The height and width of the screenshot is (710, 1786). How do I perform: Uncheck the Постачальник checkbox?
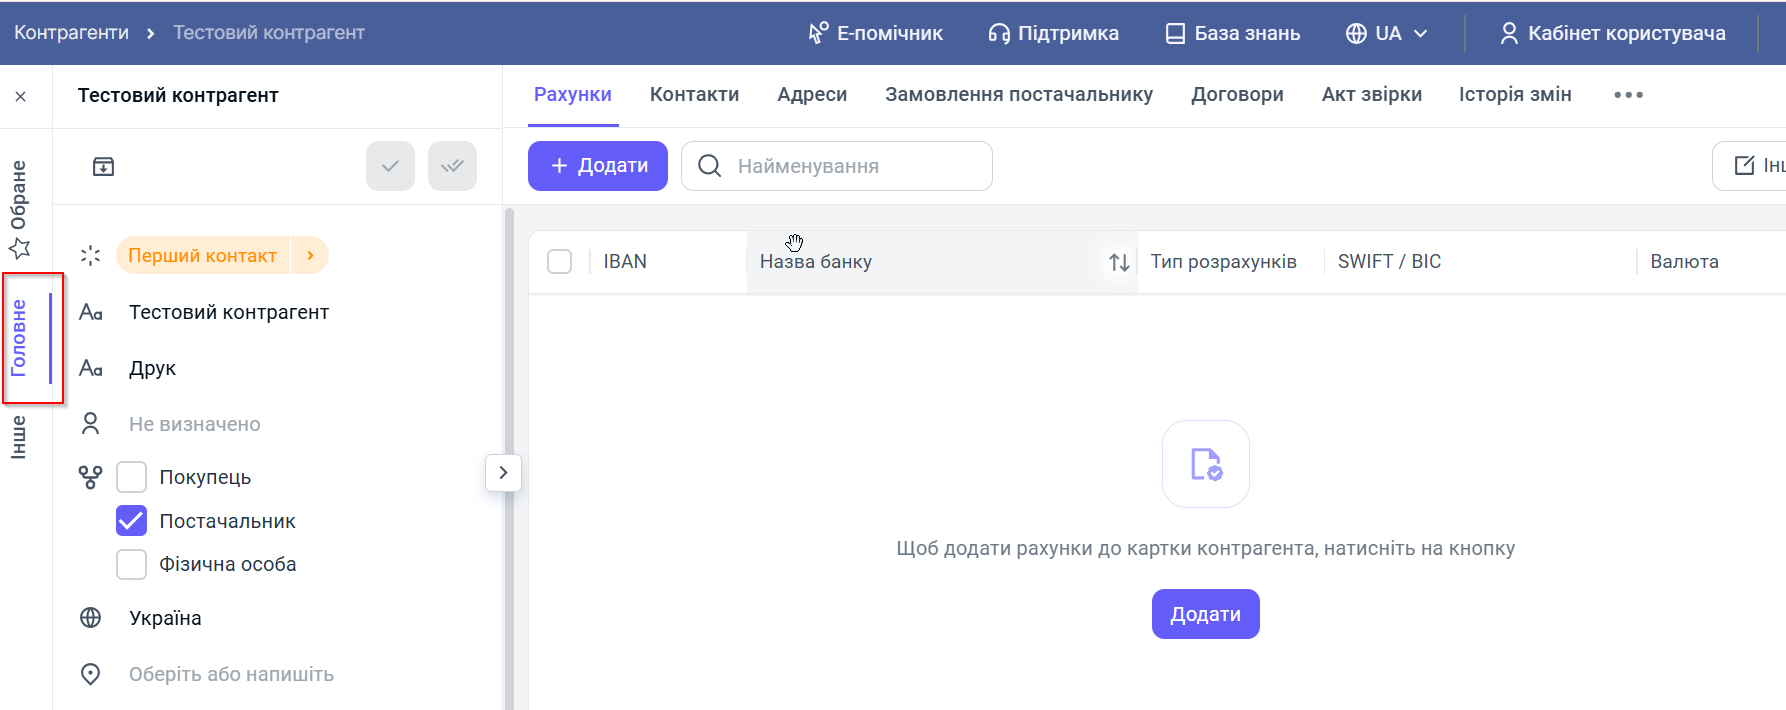132,521
